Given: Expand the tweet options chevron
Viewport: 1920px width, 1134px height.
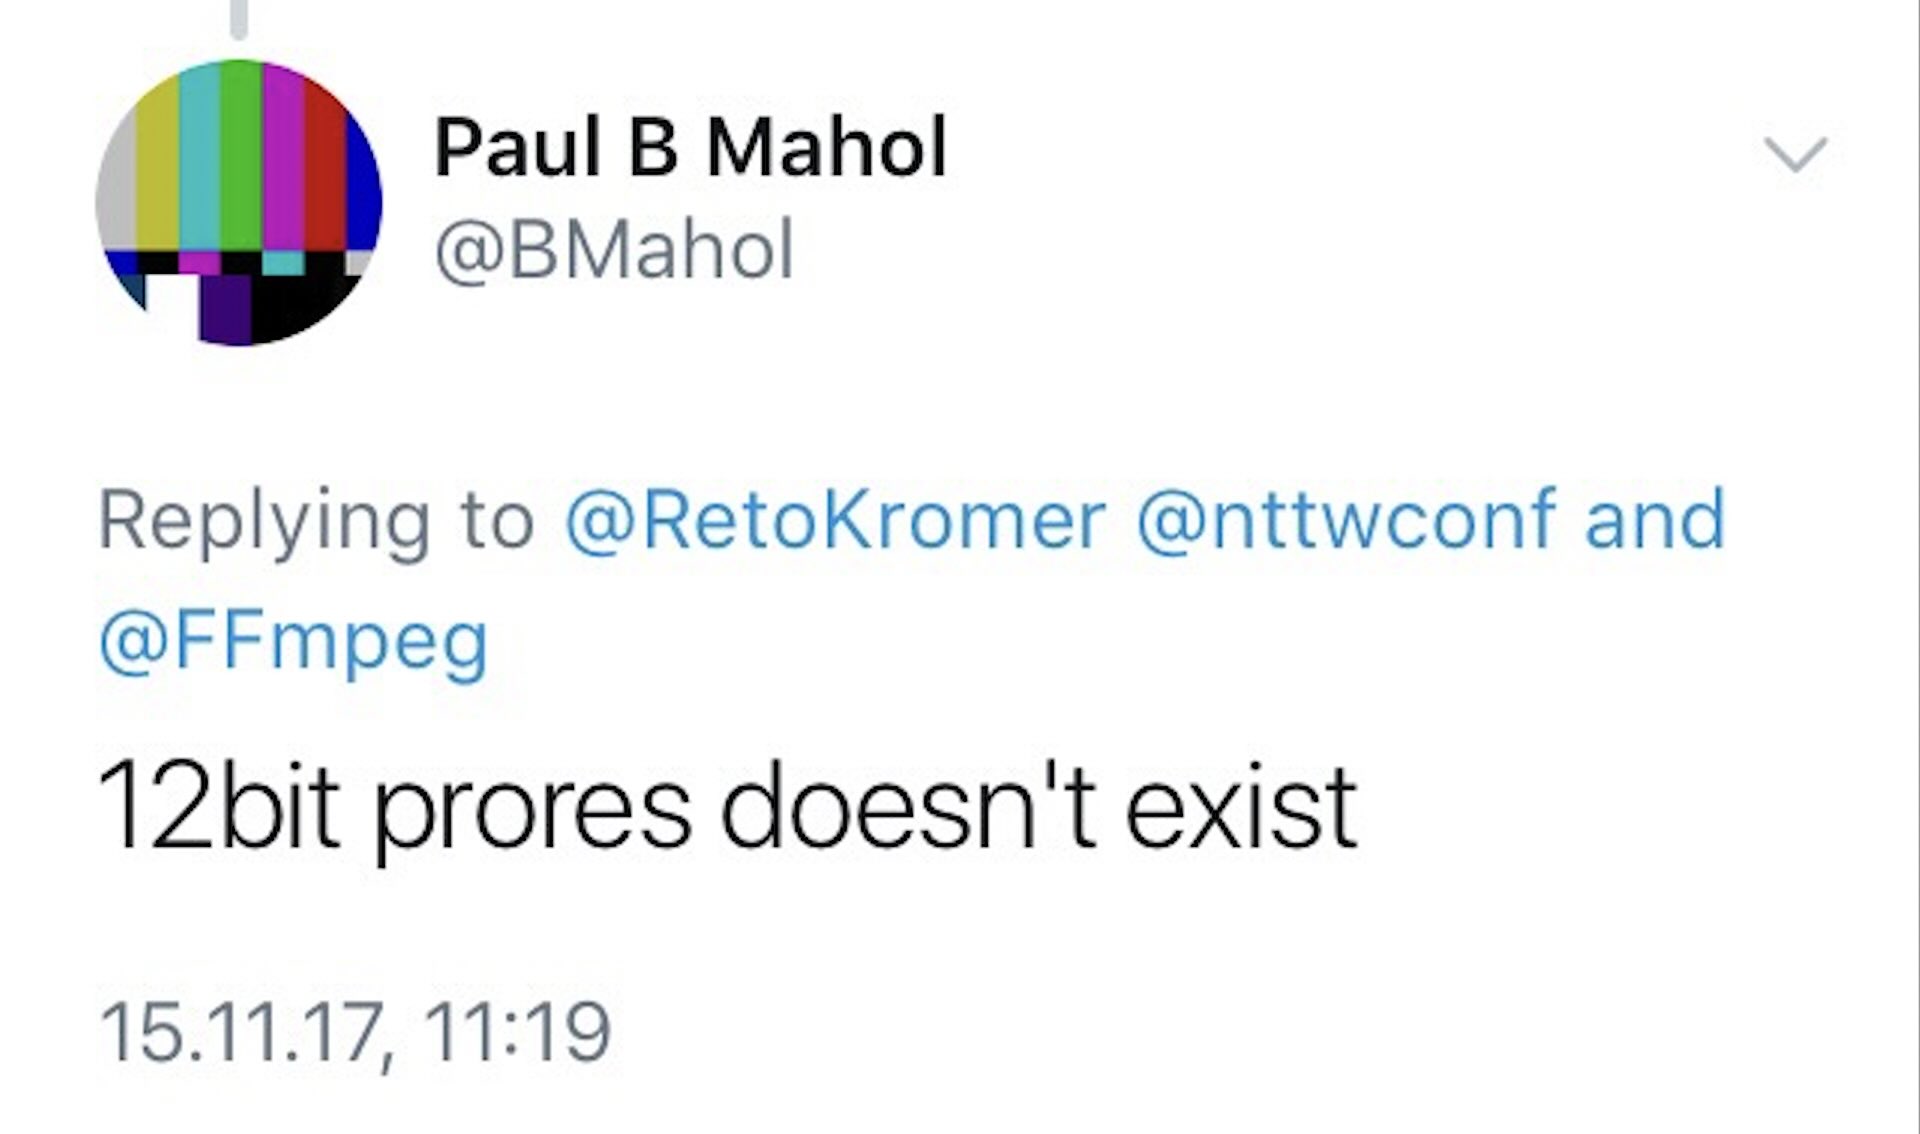Looking at the screenshot, I should [x=1796, y=155].
